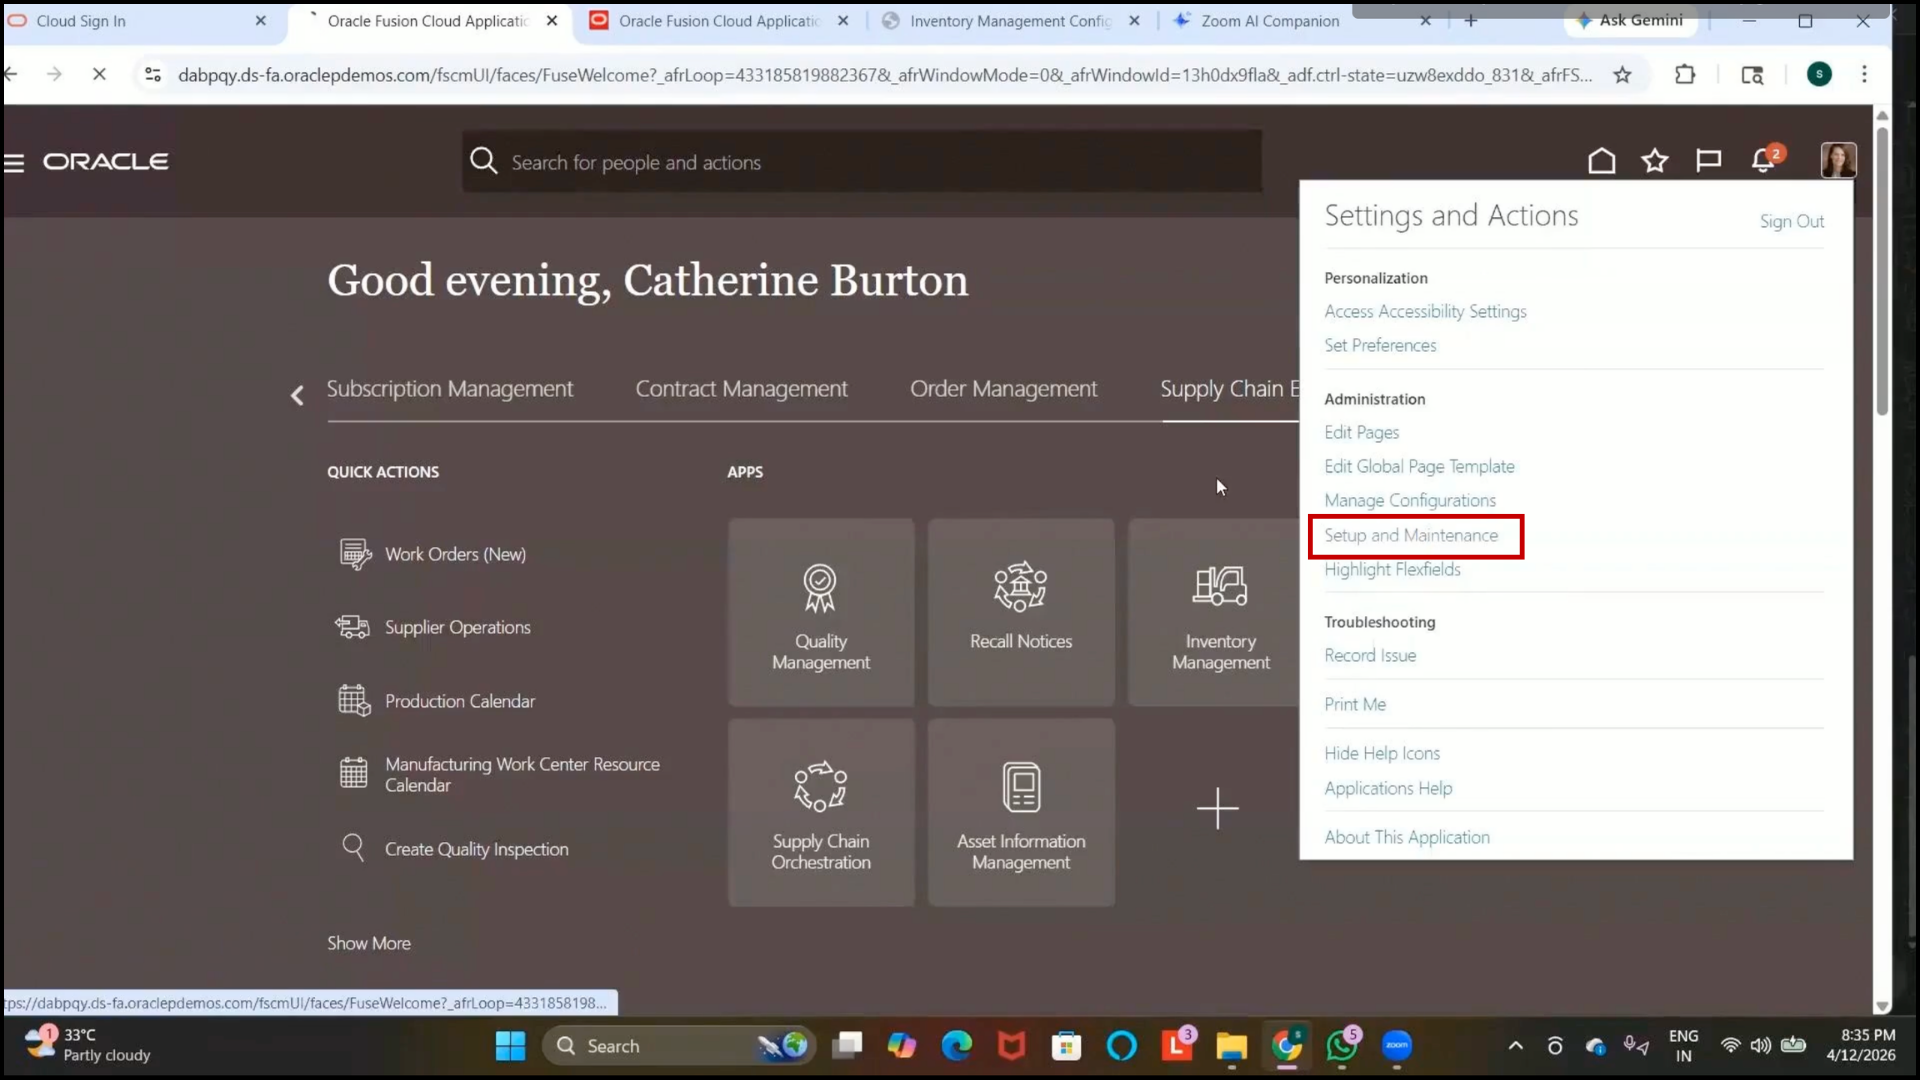Image resolution: width=1920 pixels, height=1080 pixels.
Task: Open Asset Information Management app tile
Action: [1021, 812]
